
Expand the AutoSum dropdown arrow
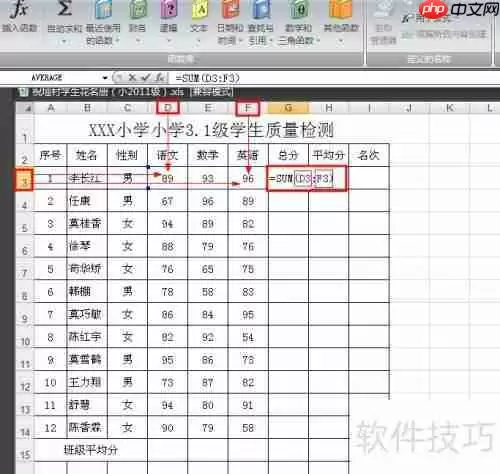[x=64, y=41]
